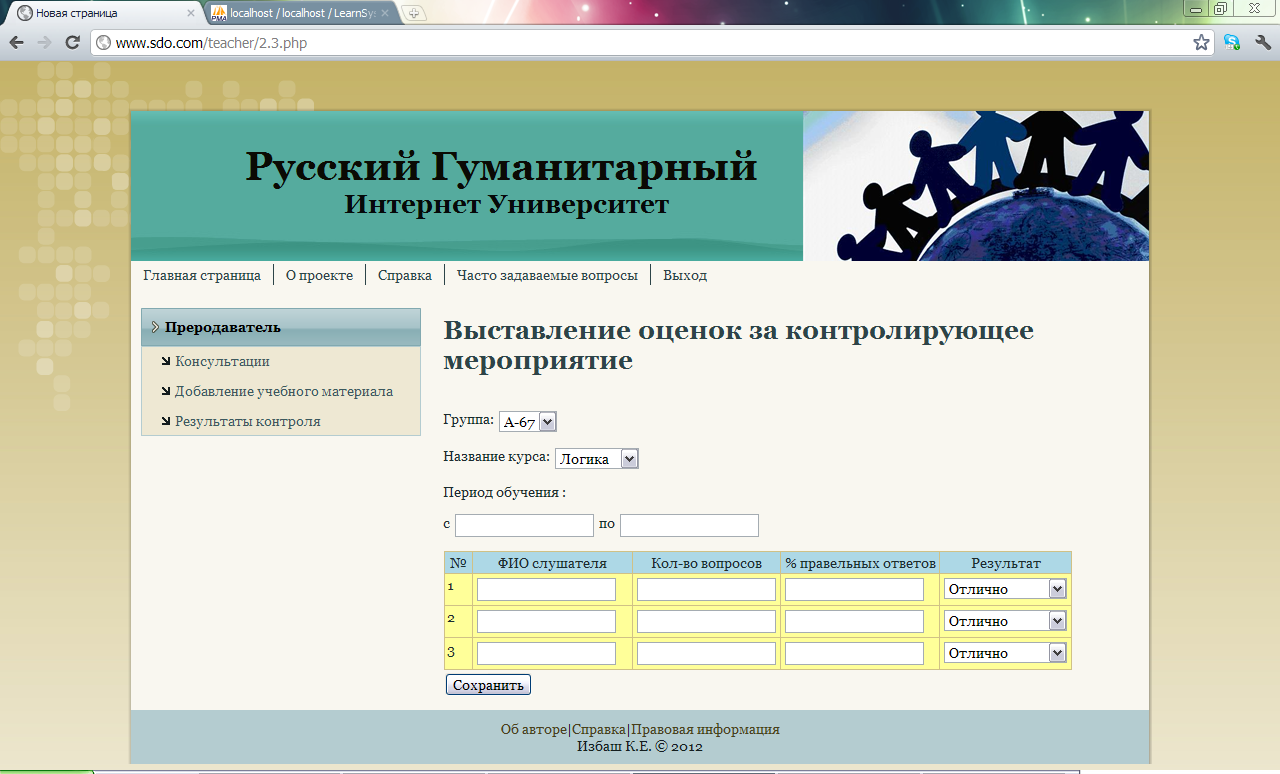
Task: Open Главная страница menu item
Action: click(x=202, y=275)
